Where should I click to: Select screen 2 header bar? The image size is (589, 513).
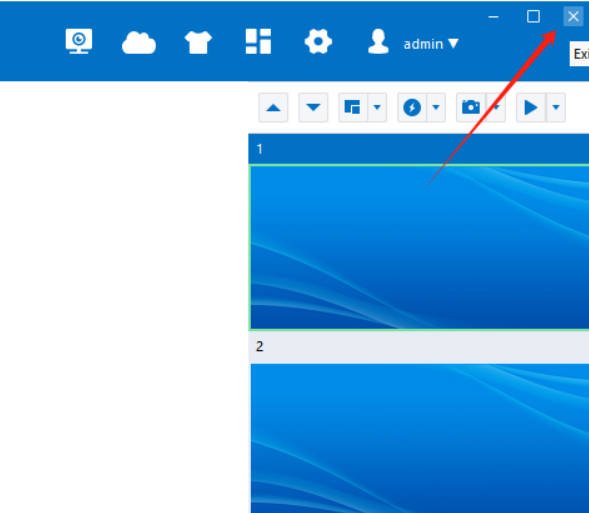[418, 346]
